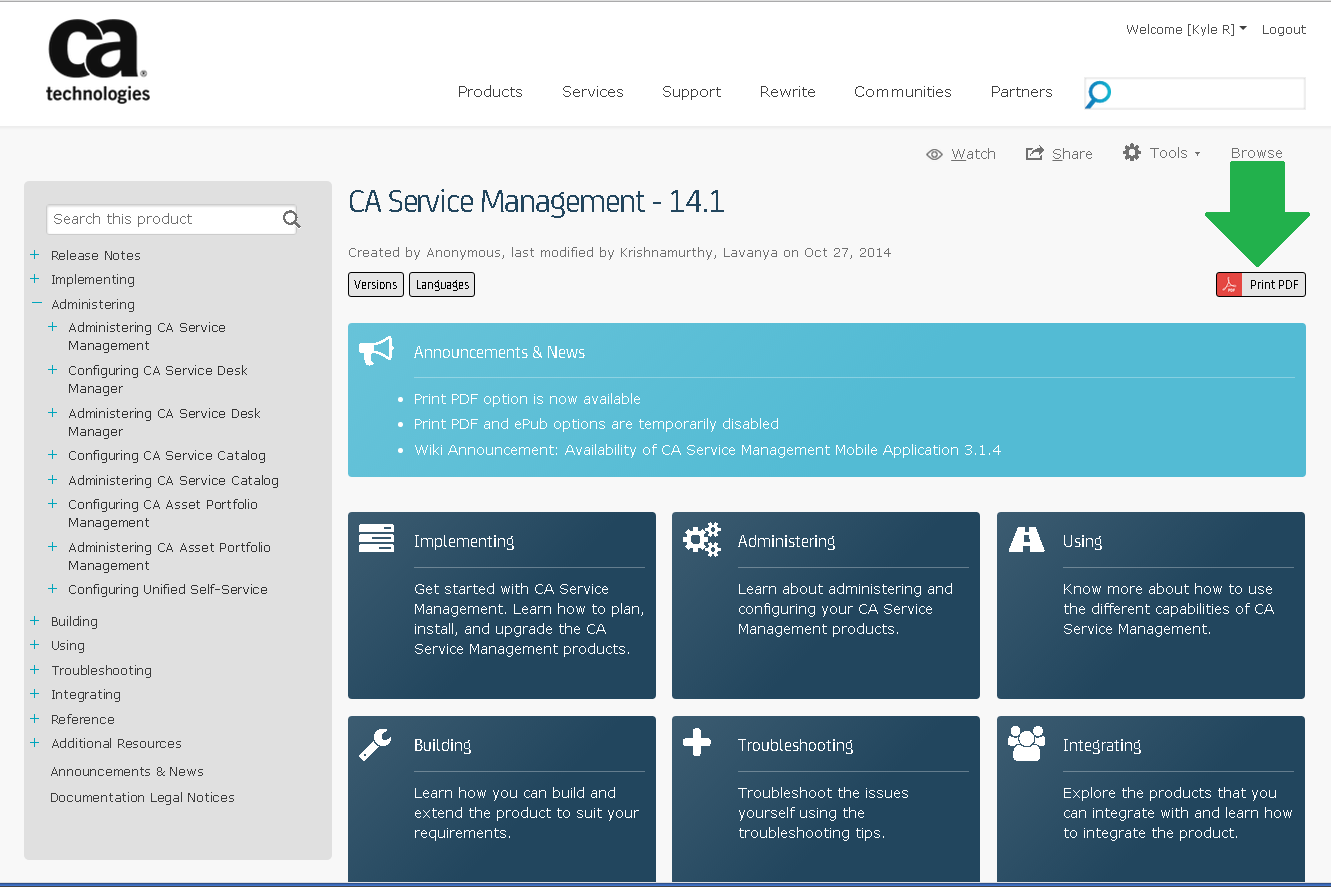Collapse the Administering tree node
This screenshot has height=887, width=1331.
tap(36, 303)
